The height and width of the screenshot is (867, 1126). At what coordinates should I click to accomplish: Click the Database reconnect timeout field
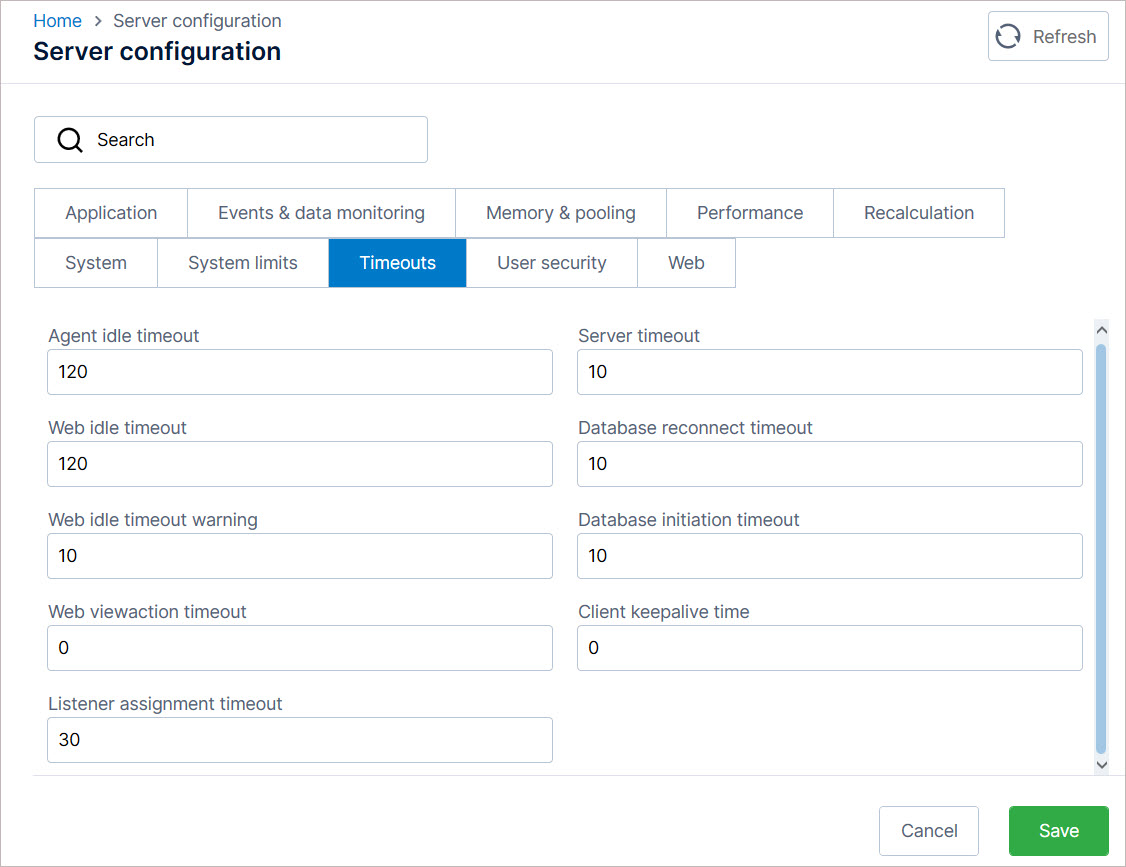(x=829, y=464)
